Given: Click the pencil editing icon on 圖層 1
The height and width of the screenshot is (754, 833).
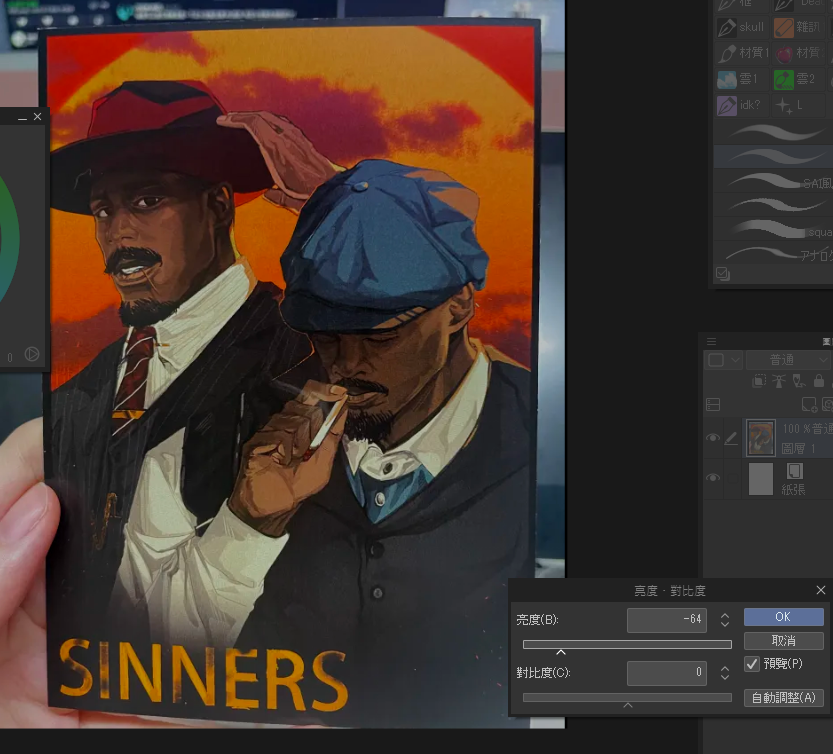Looking at the screenshot, I should 732,438.
